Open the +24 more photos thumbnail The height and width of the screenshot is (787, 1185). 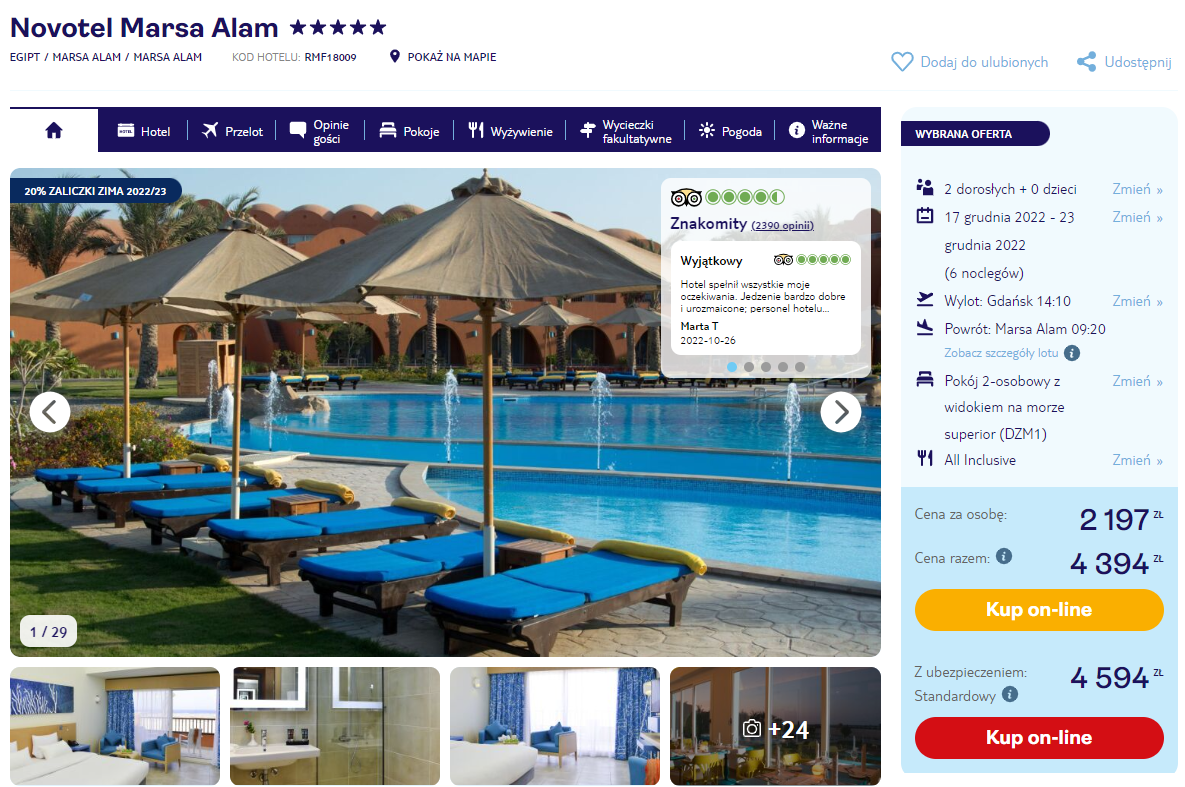[x=775, y=726]
